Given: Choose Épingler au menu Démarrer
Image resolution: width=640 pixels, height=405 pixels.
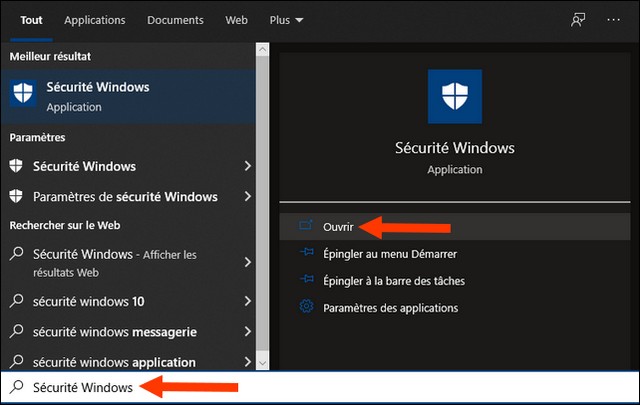Looking at the screenshot, I should [455, 254].
